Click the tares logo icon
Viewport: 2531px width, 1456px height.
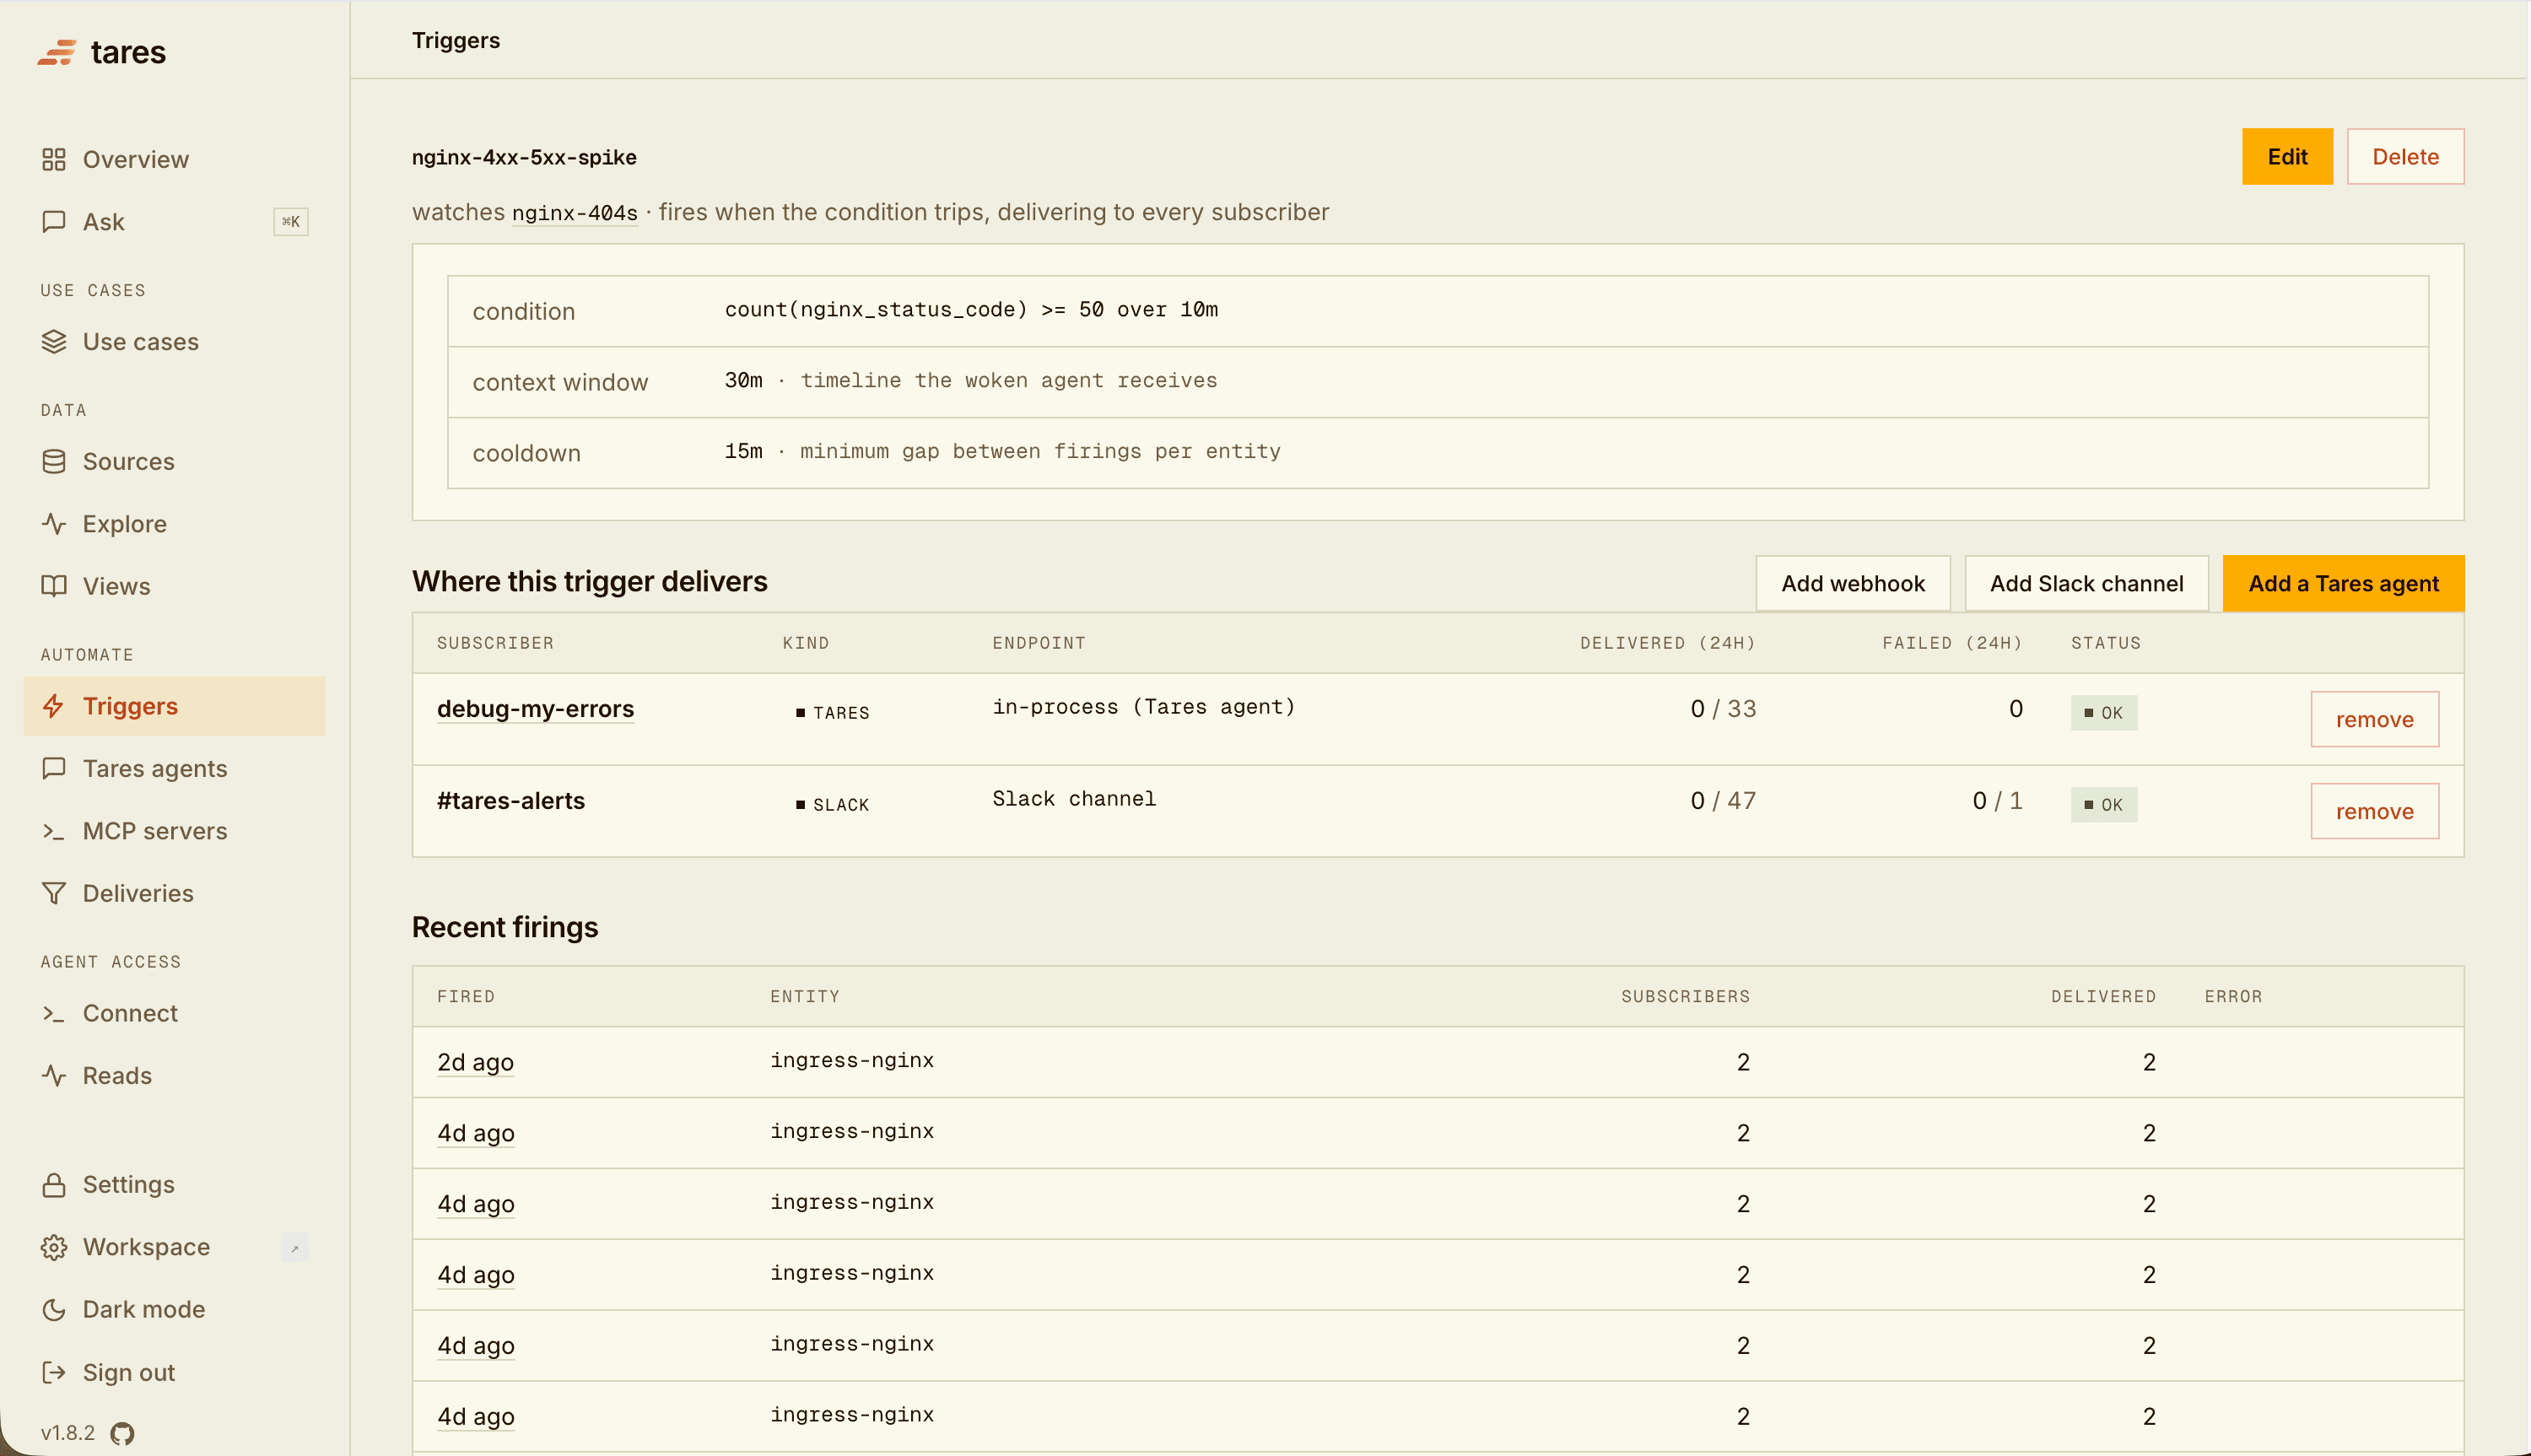click(57, 52)
